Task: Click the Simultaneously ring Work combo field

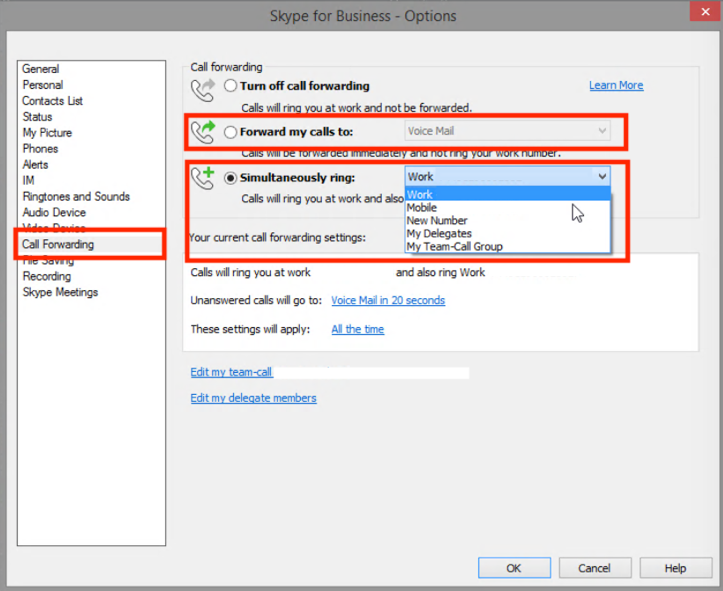Action: pyautogui.click(x=508, y=177)
